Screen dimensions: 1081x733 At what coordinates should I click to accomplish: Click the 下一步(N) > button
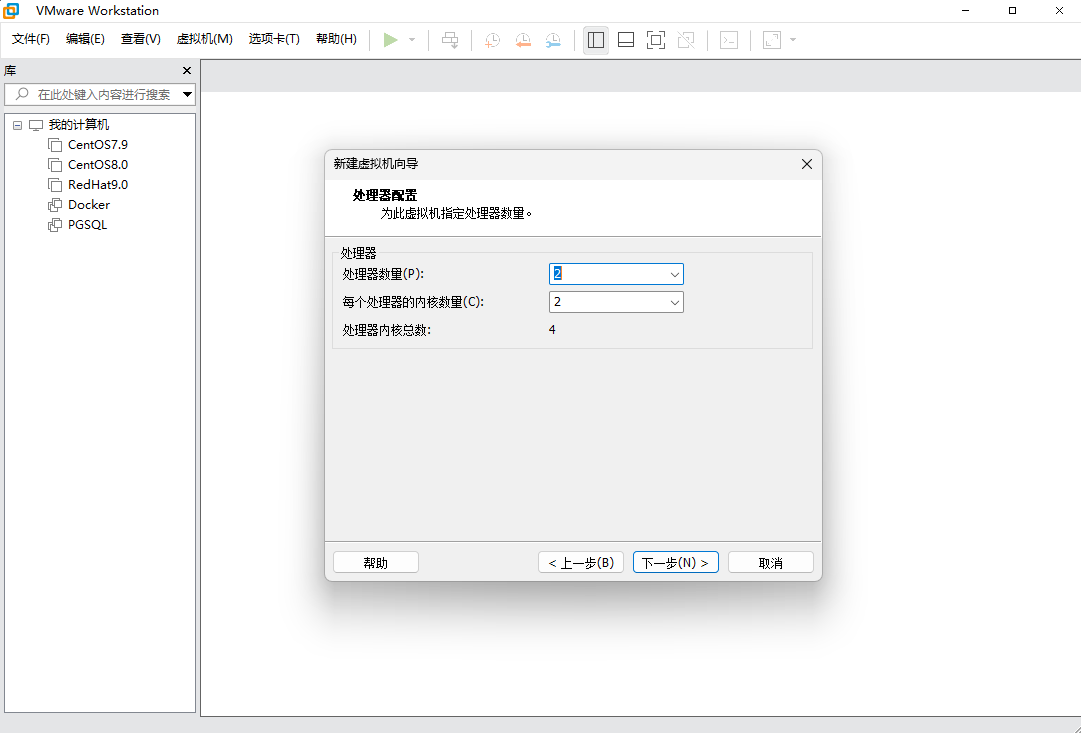(x=676, y=563)
